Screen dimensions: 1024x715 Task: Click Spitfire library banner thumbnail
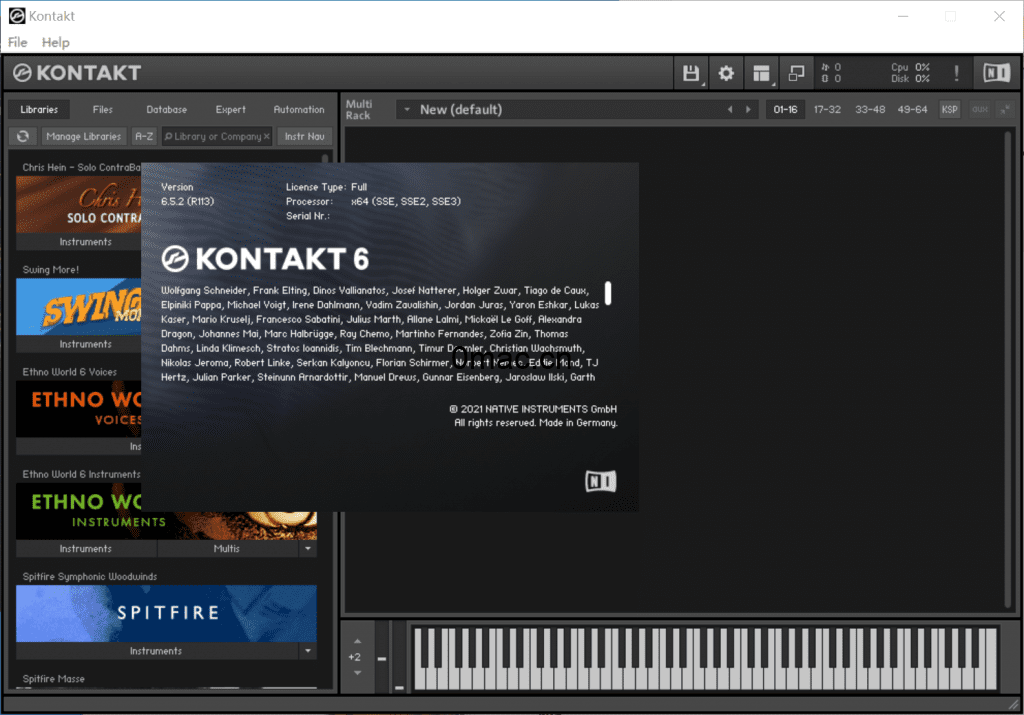coord(167,613)
